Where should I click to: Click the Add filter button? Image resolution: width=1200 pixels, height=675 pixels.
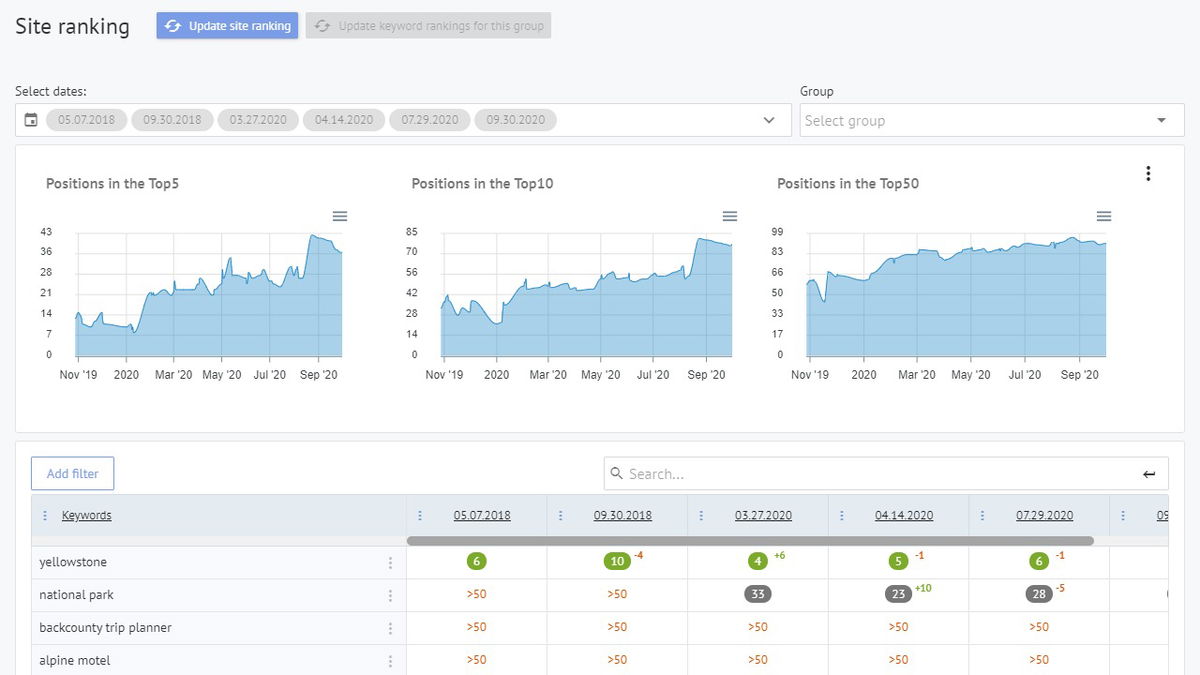(x=72, y=473)
